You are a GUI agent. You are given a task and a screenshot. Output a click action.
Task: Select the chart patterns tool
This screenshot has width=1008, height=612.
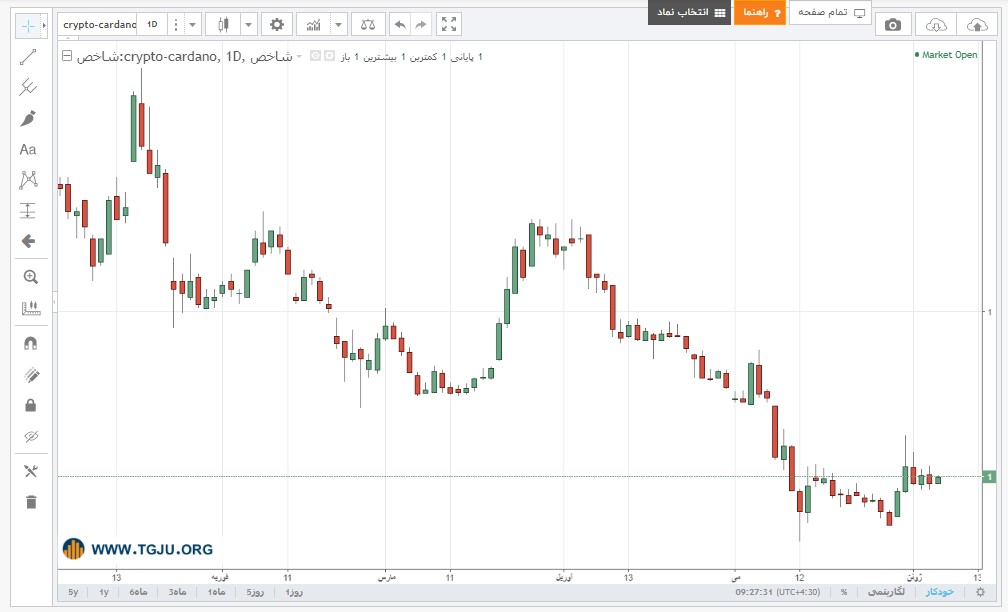pos(28,180)
